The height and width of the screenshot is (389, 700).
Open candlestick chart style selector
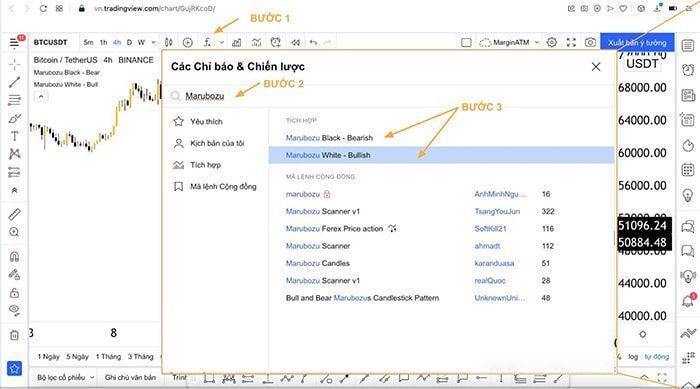tap(169, 42)
